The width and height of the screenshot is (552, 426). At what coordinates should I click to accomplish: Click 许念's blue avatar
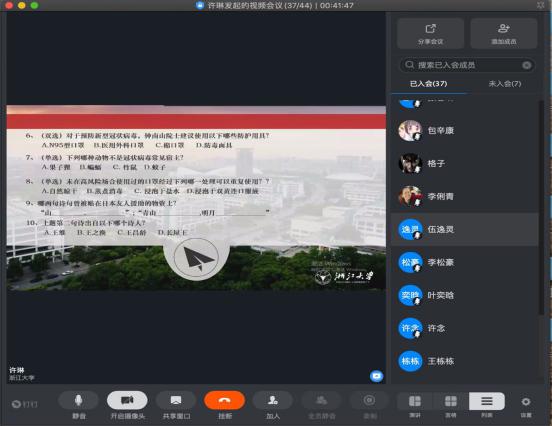point(410,328)
